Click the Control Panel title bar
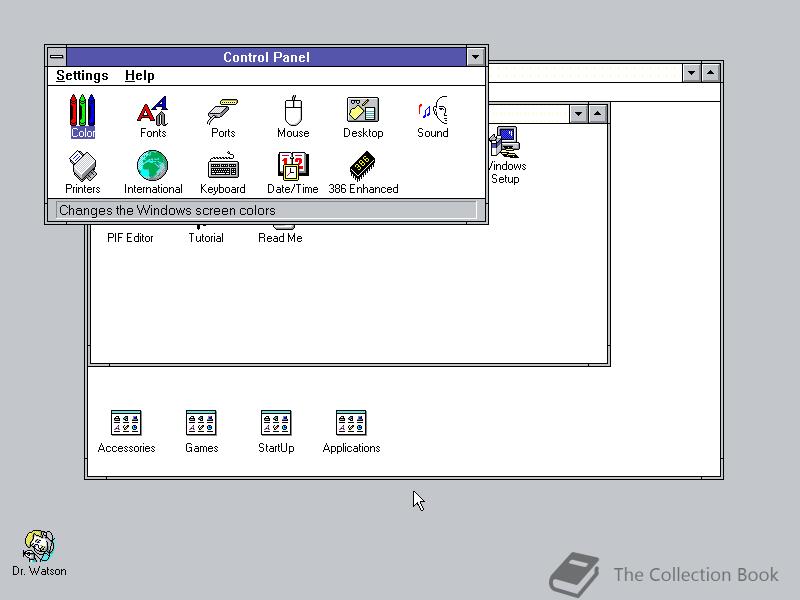Screen dimensions: 800x600 coord(266,57)
